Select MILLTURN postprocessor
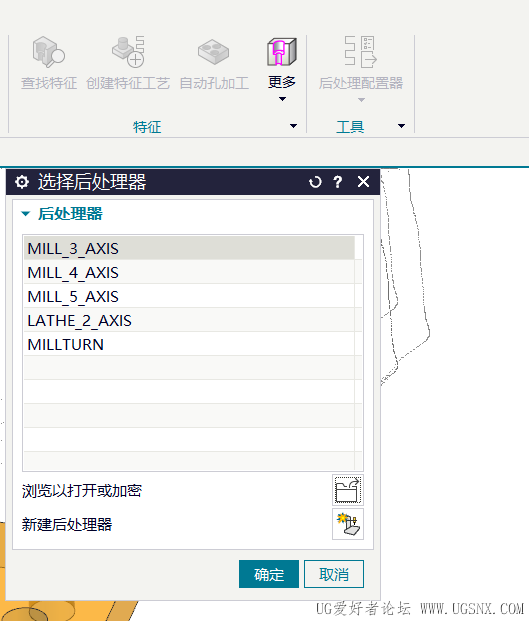This screenshot has width=529, height=621. [x=189, y=344]
